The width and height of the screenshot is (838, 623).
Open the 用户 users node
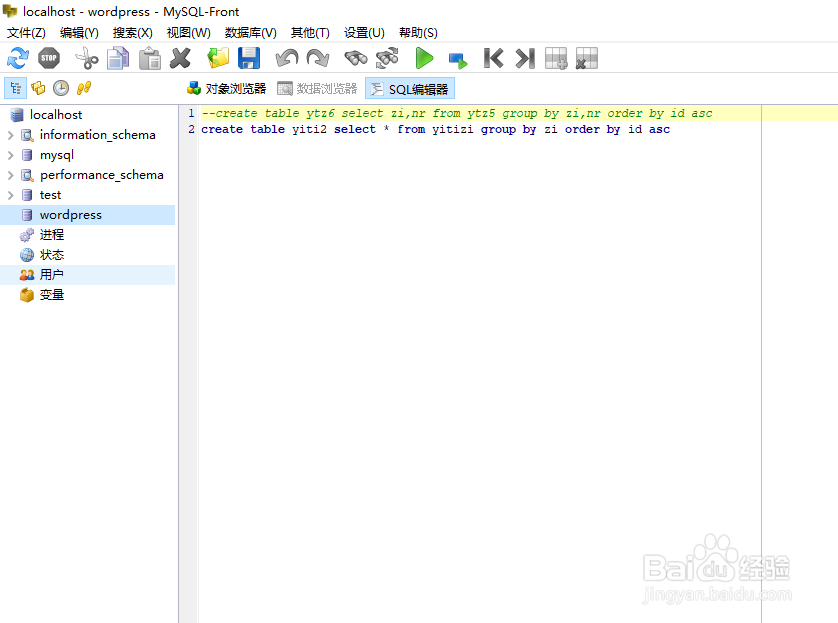[x=51, y=275]
